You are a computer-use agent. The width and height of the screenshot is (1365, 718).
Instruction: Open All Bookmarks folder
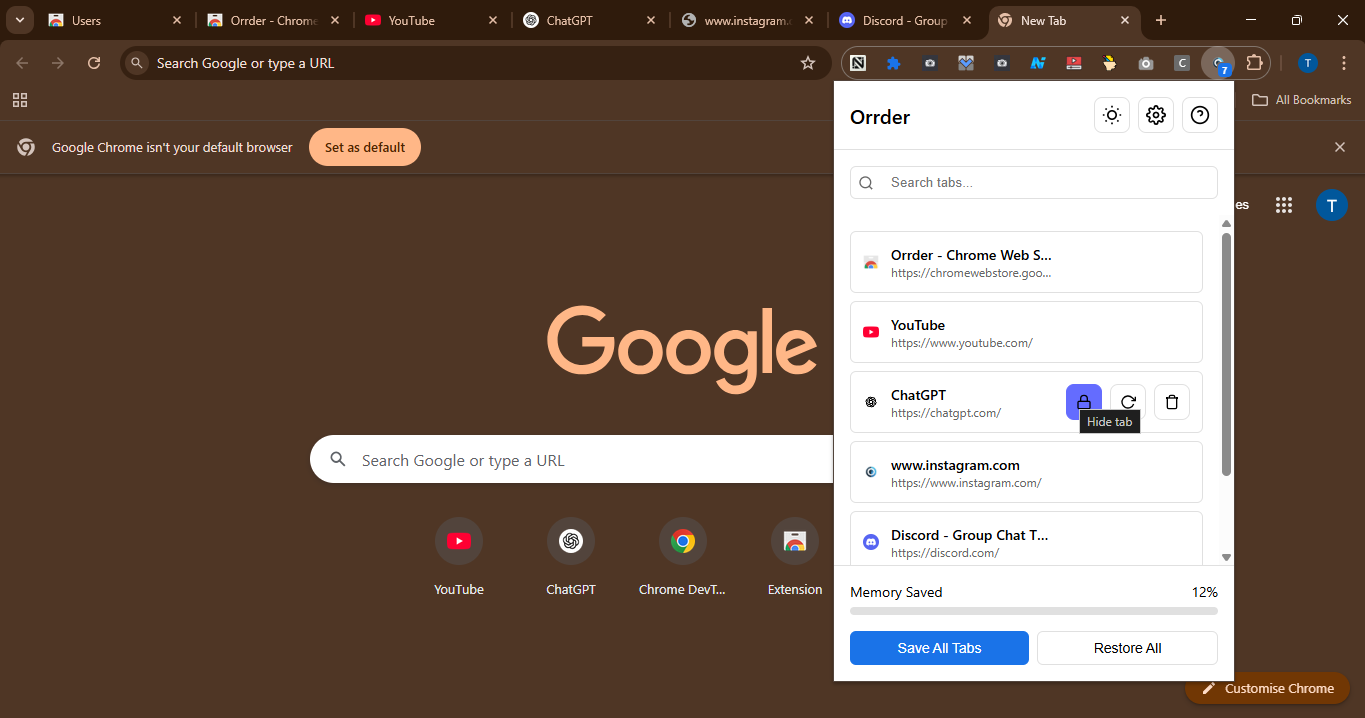pyautogui.click(x=1301, y=100)
